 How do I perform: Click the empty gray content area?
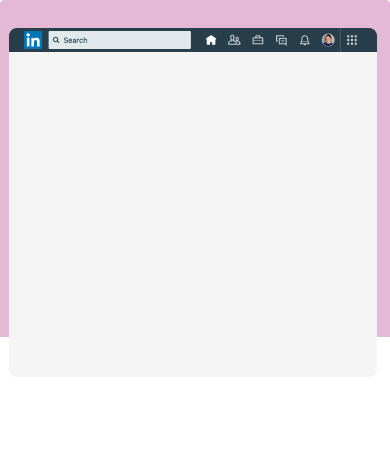click(x=193, y=213)
